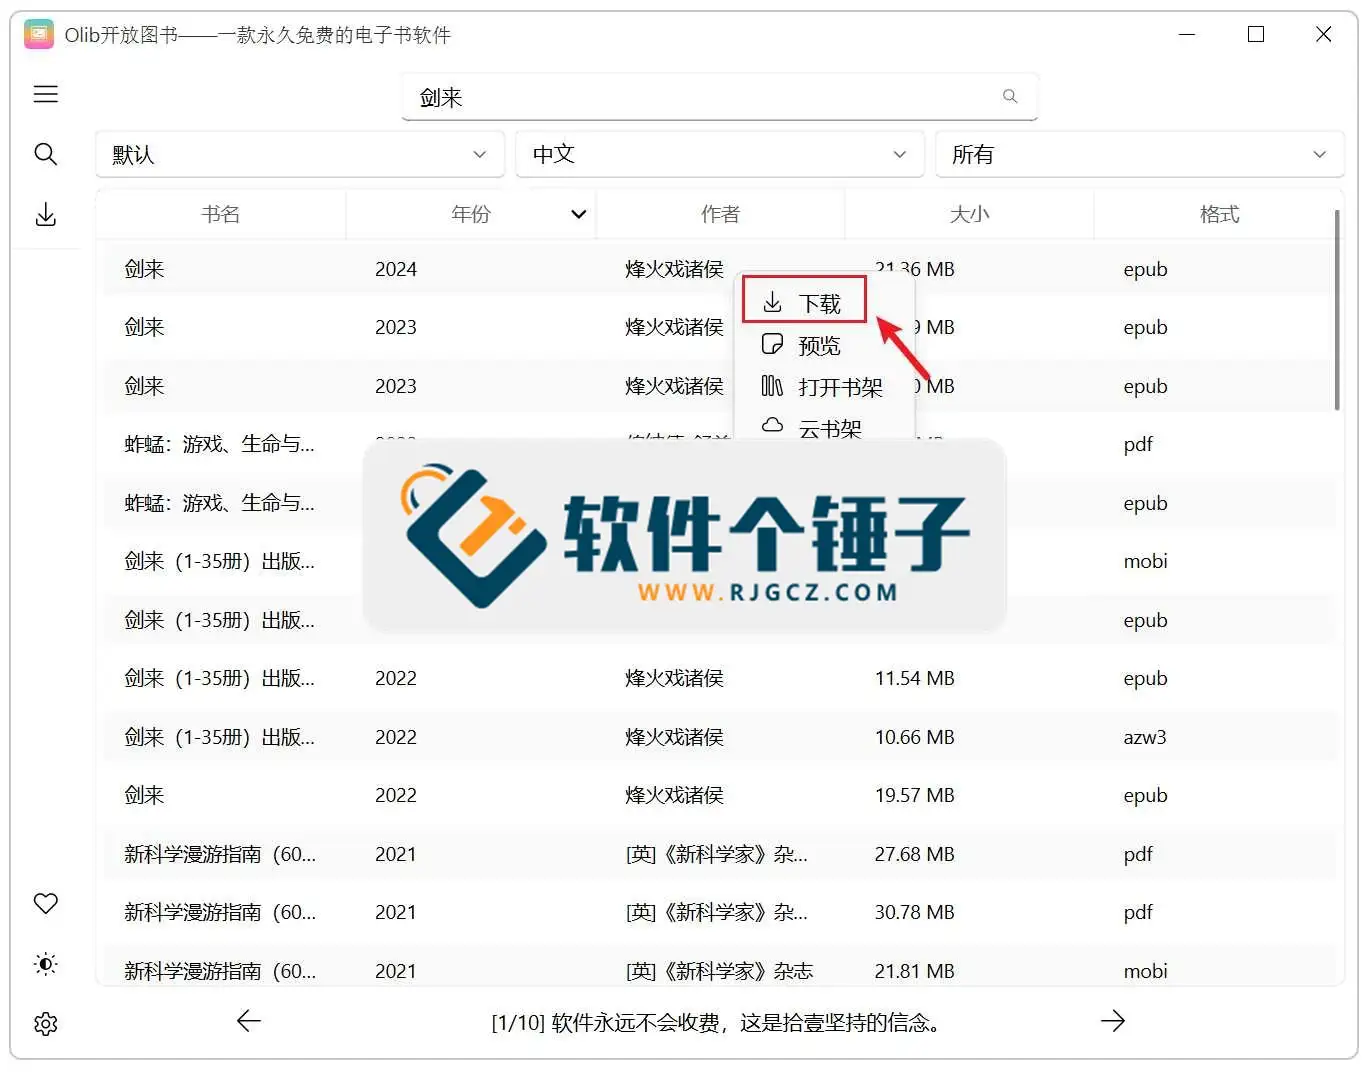
Task: Click the magnifier icon in the search box
Action: tap(1010, 96)
